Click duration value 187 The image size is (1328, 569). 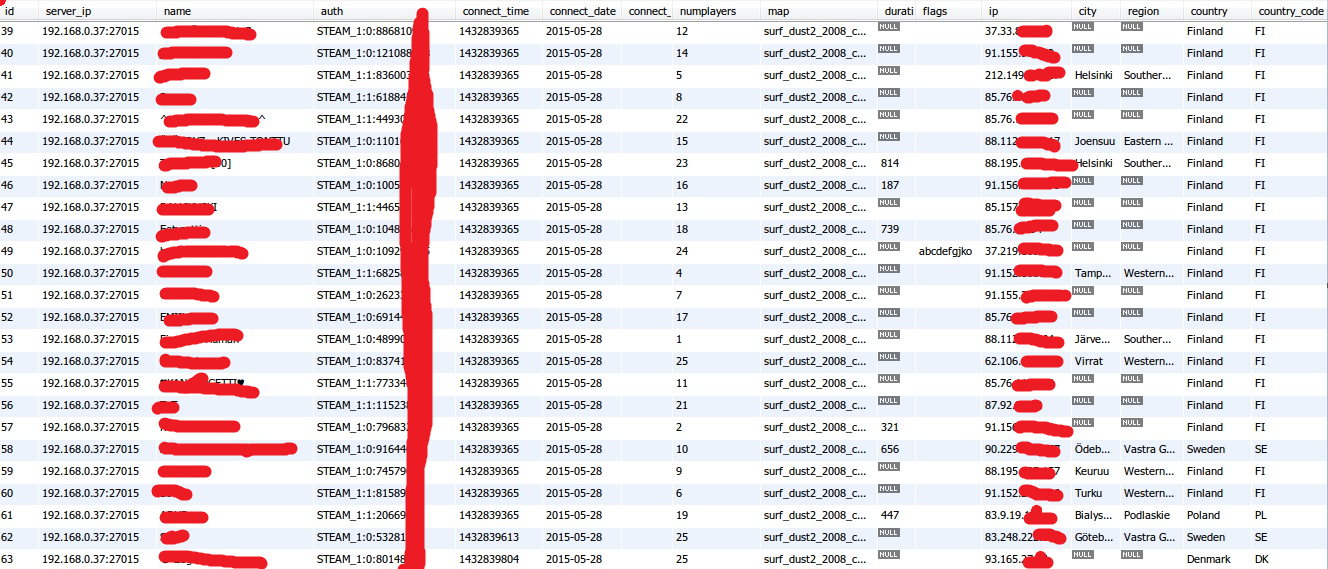[889, 185]
